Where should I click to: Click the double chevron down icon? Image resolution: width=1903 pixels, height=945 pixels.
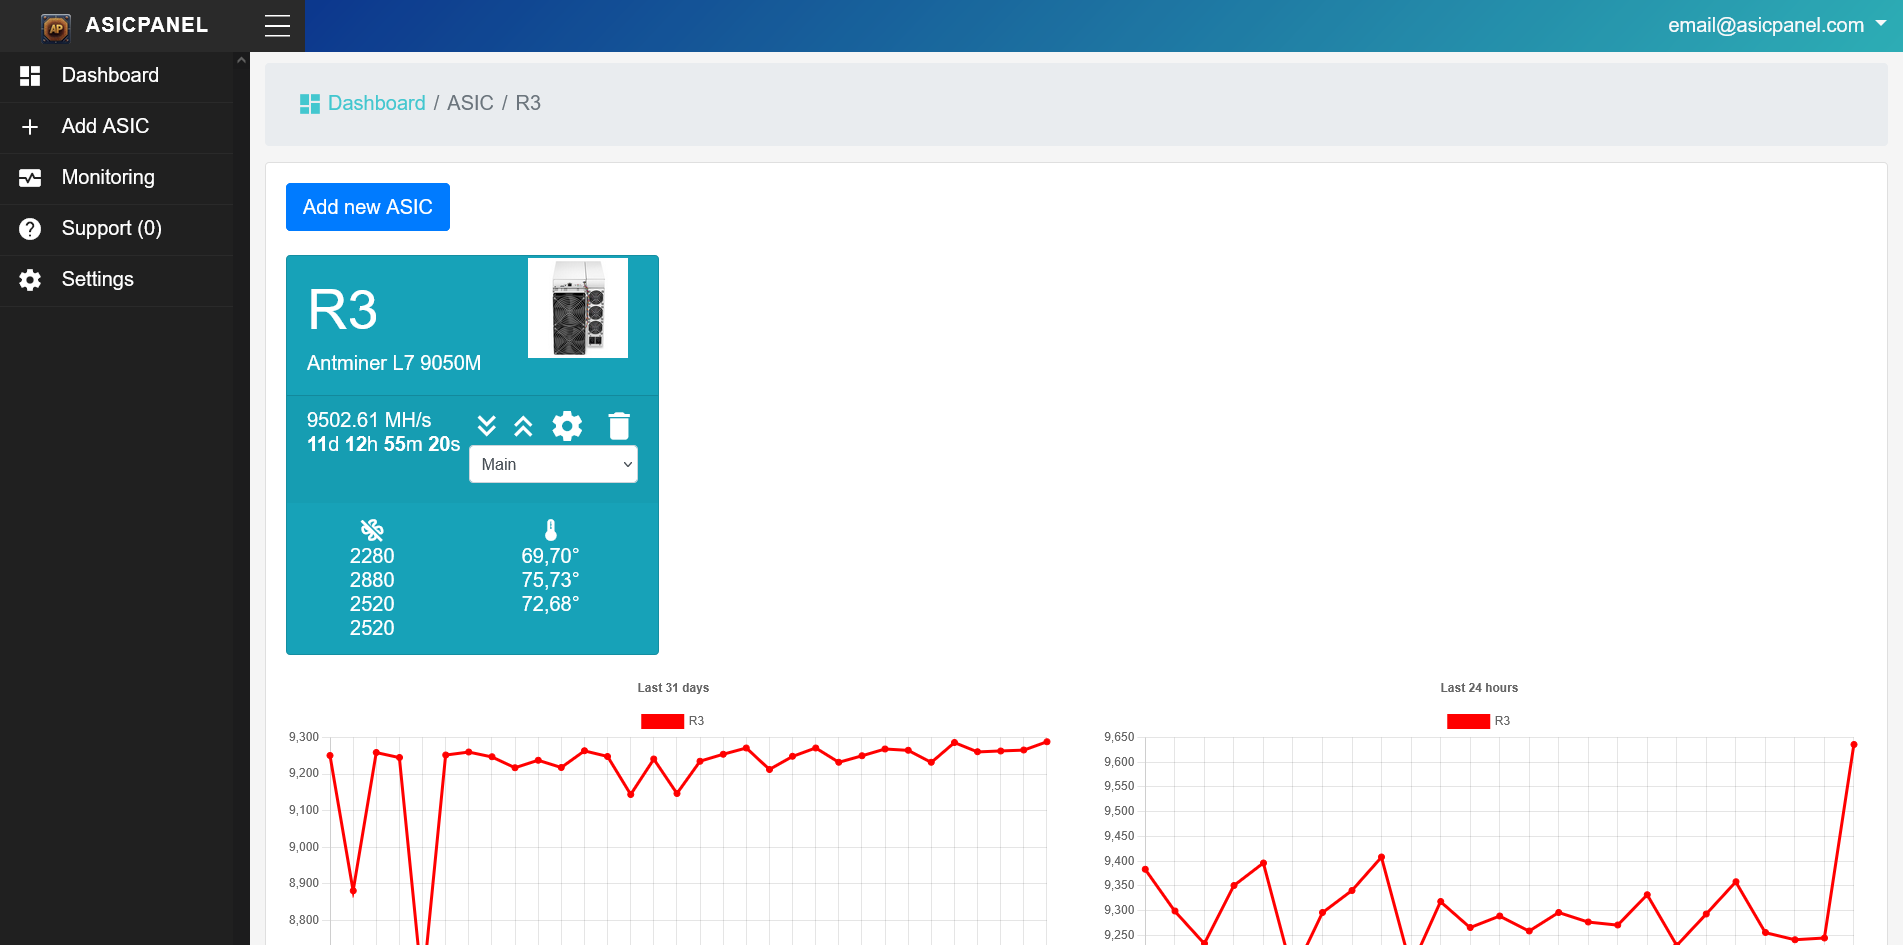tap(487, 426)
